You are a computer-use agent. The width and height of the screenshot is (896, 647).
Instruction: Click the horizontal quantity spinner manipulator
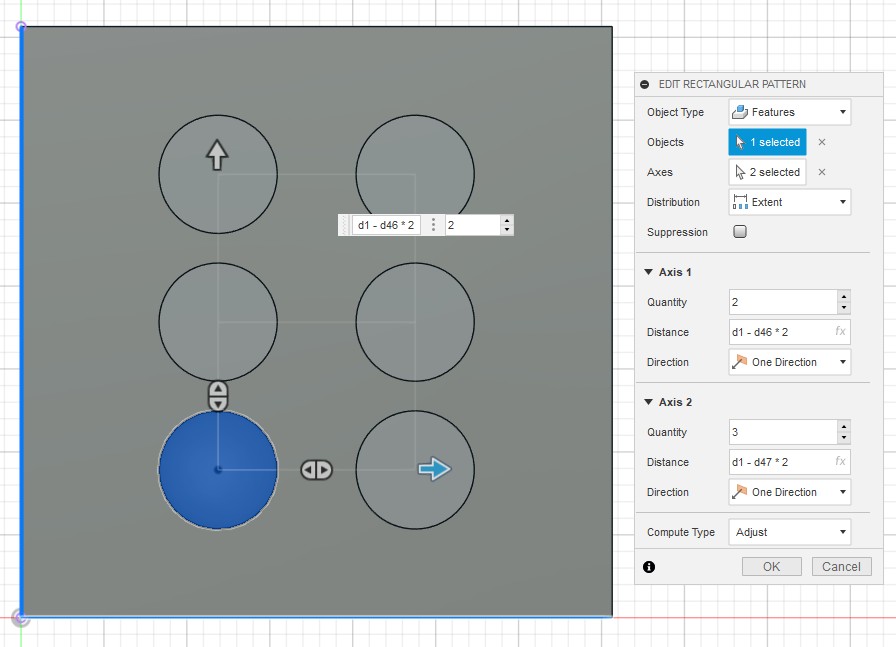click(x=316, y=470)
